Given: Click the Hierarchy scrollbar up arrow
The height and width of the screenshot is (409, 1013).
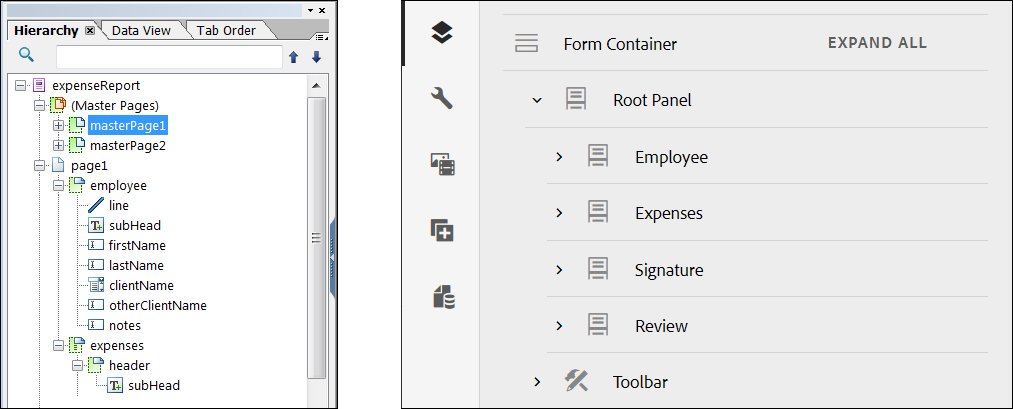Looking at the screenshot, I should pyautogui.click(x=316, y=85).
